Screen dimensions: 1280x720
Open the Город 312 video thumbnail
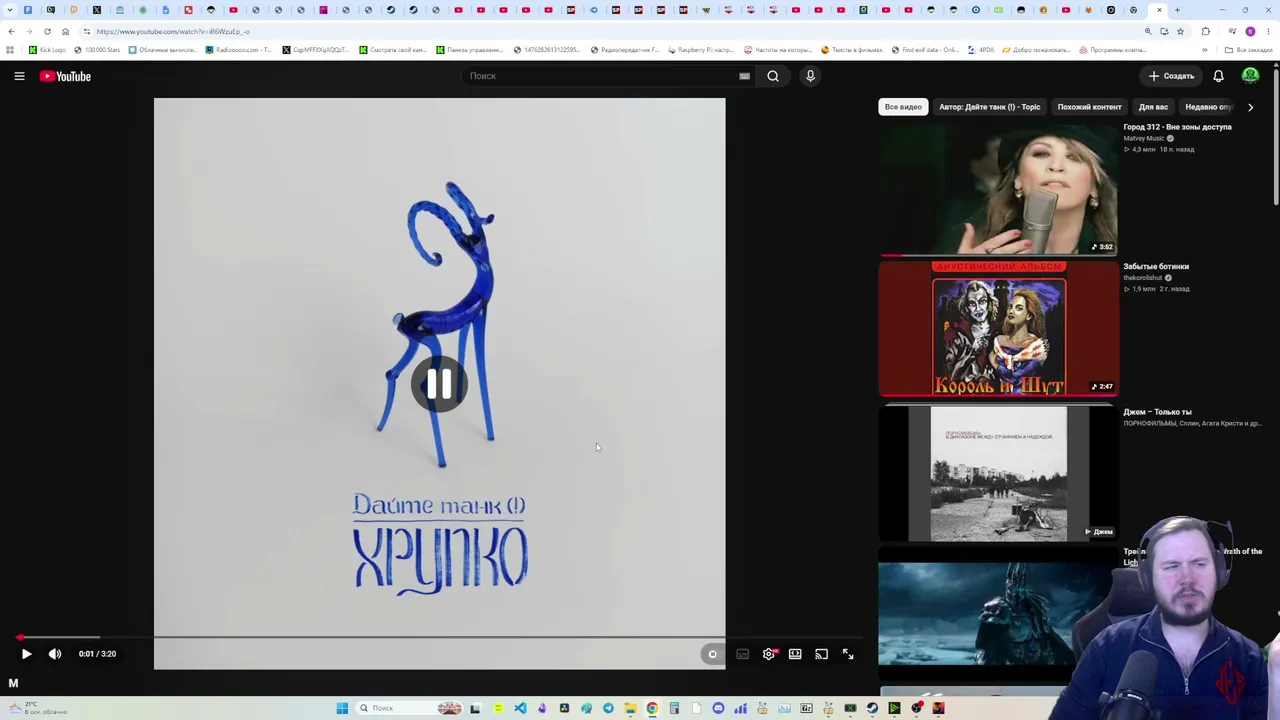pos(998,189)
